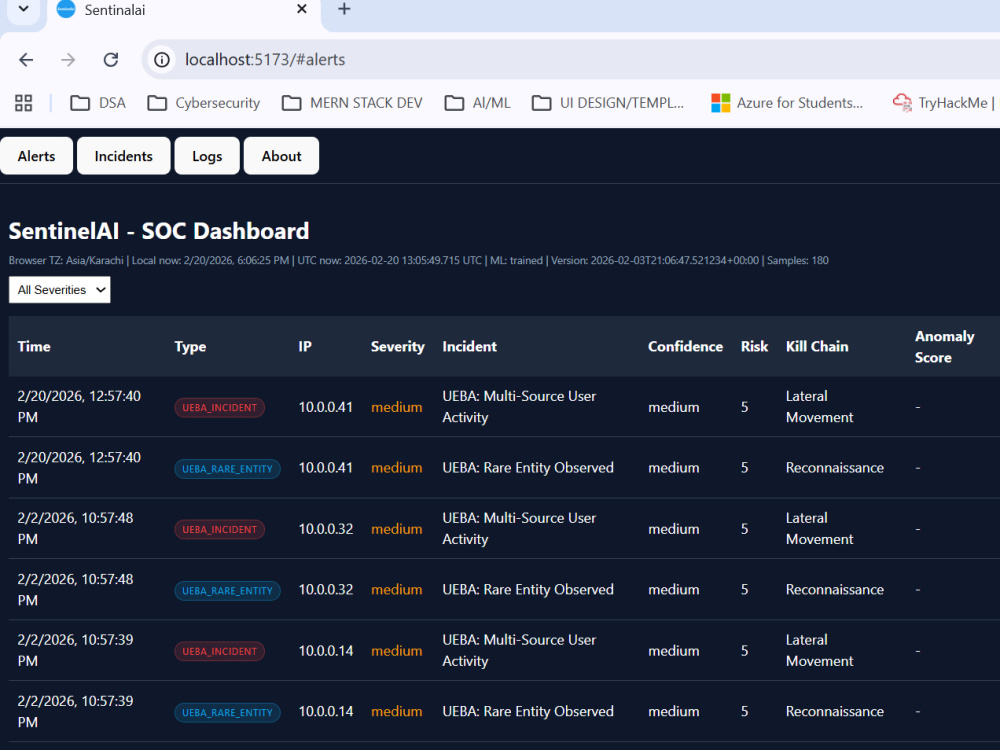
Task: Click the browser forward arrow
Action: pyautogui.click(x=68, y=60)
